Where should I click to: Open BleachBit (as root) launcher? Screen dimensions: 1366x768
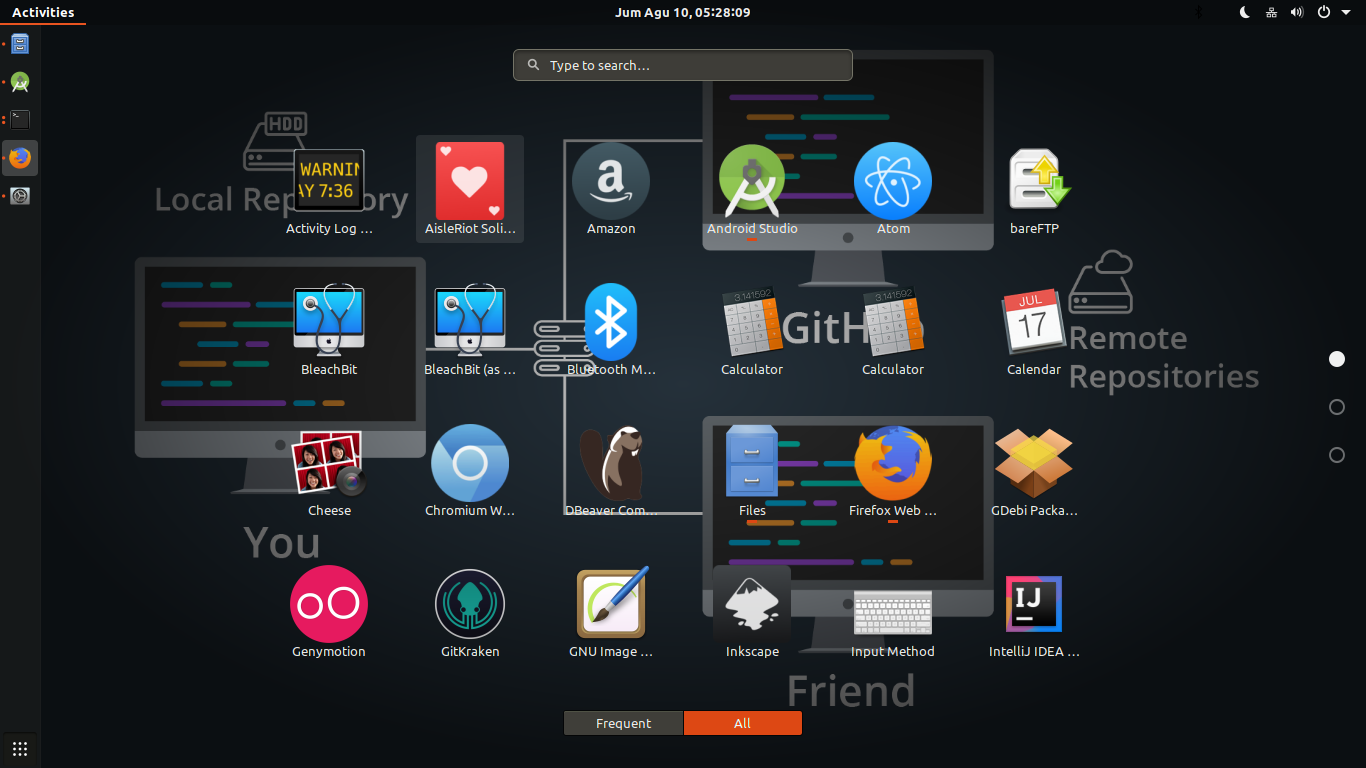(470, 331)
